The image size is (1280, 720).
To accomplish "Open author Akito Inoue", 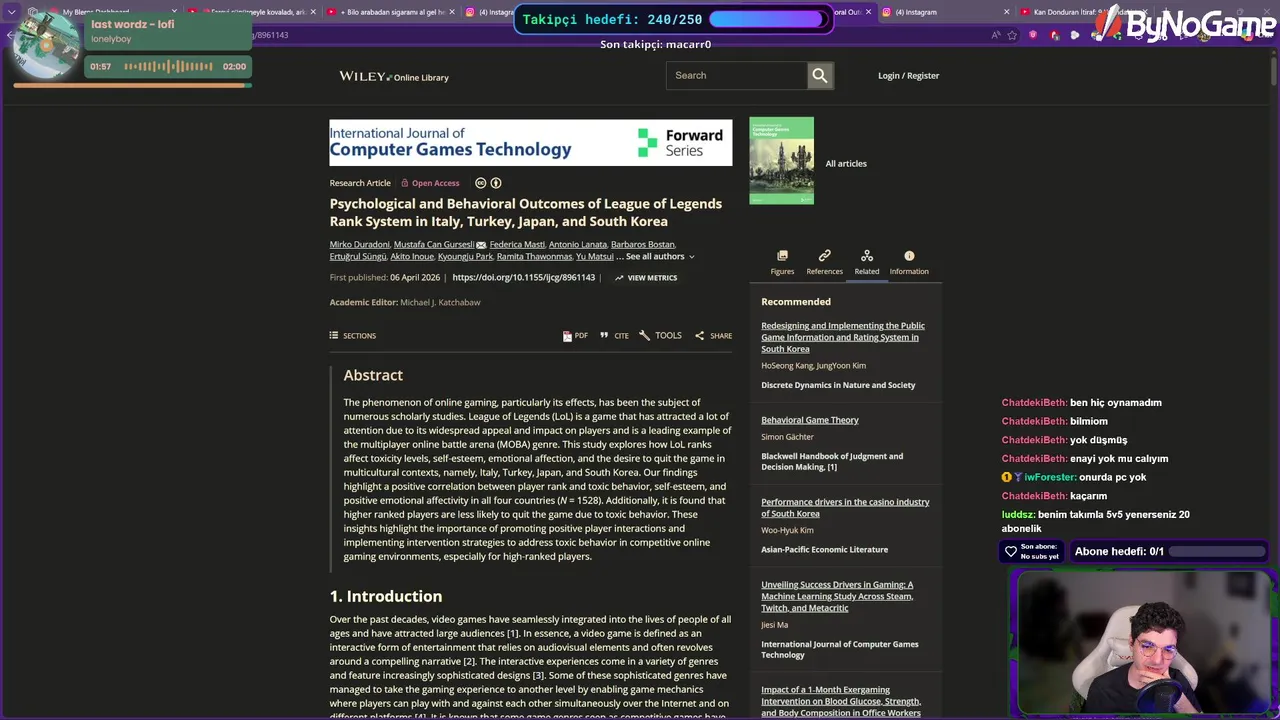I will point(412,257).
